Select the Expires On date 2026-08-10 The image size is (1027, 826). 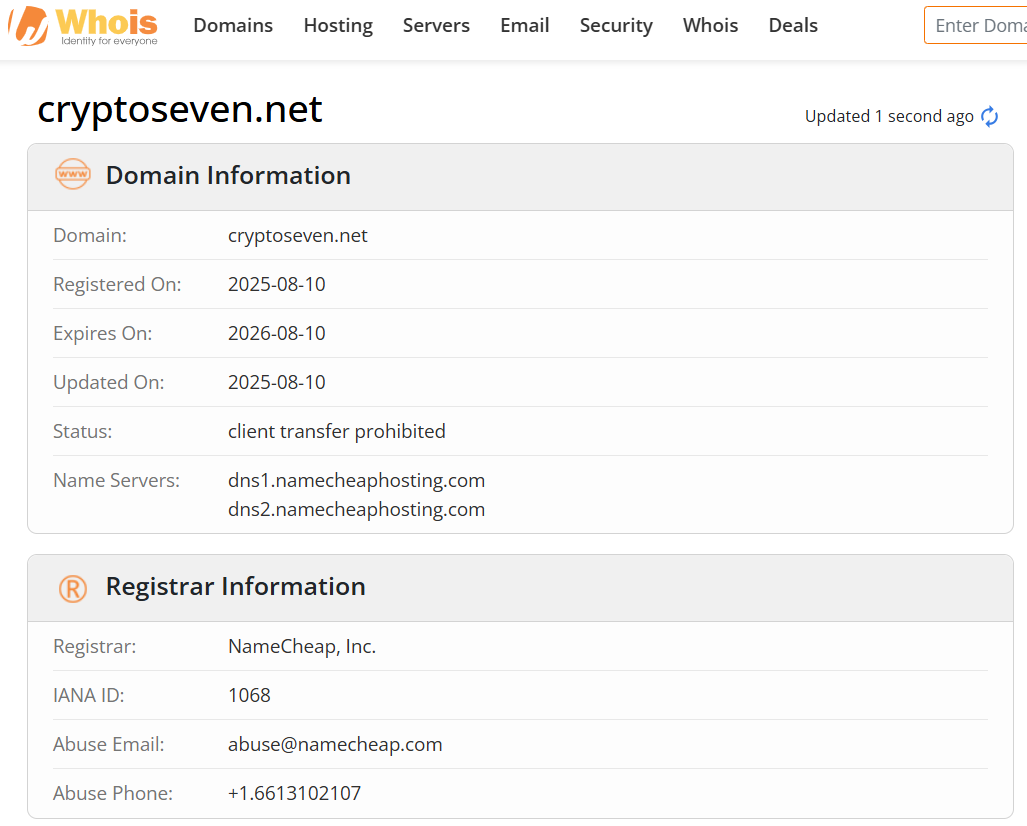pos(276,333)
